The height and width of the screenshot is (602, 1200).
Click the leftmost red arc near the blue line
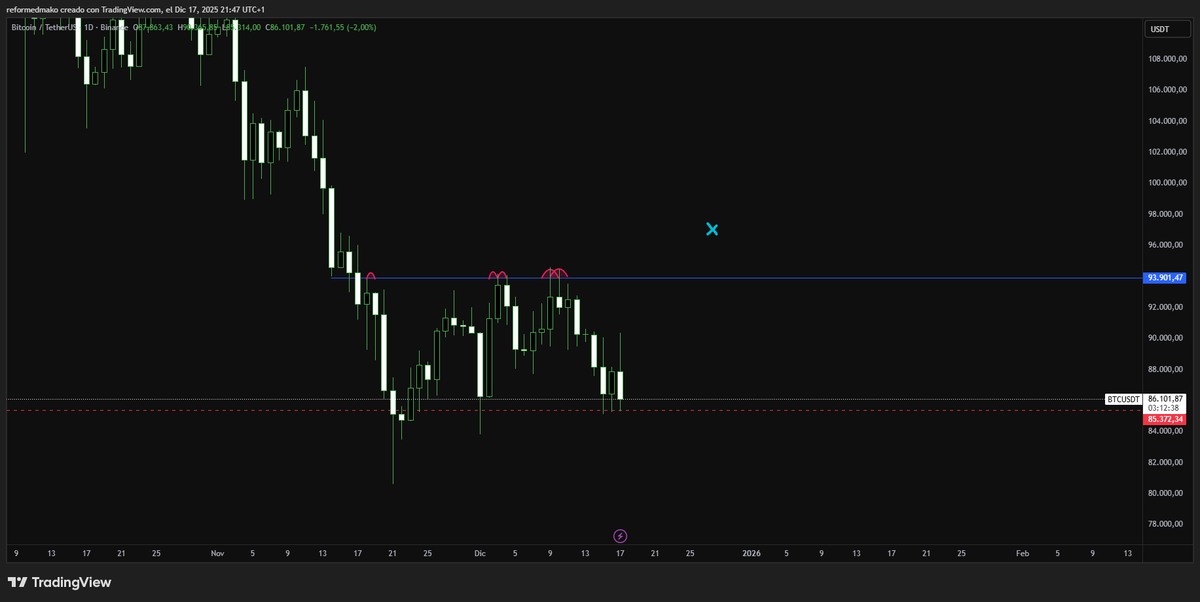point(371,276)
